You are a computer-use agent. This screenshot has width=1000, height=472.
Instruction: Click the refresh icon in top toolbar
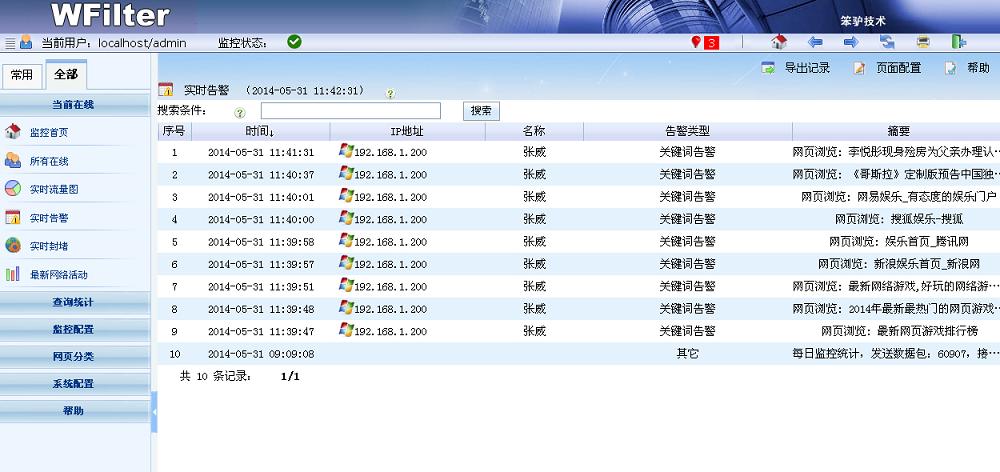click(x=887, y=42)
